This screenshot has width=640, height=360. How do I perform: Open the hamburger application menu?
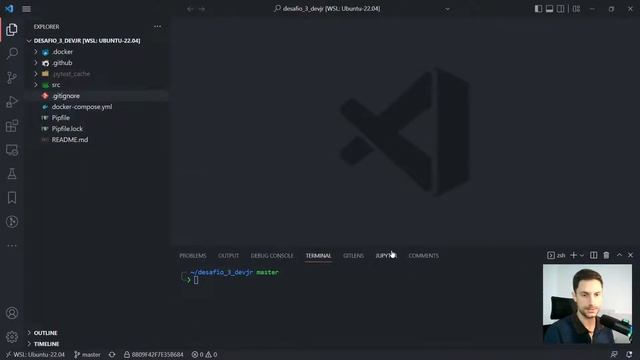pyautogui.click(x=27, y=9)
